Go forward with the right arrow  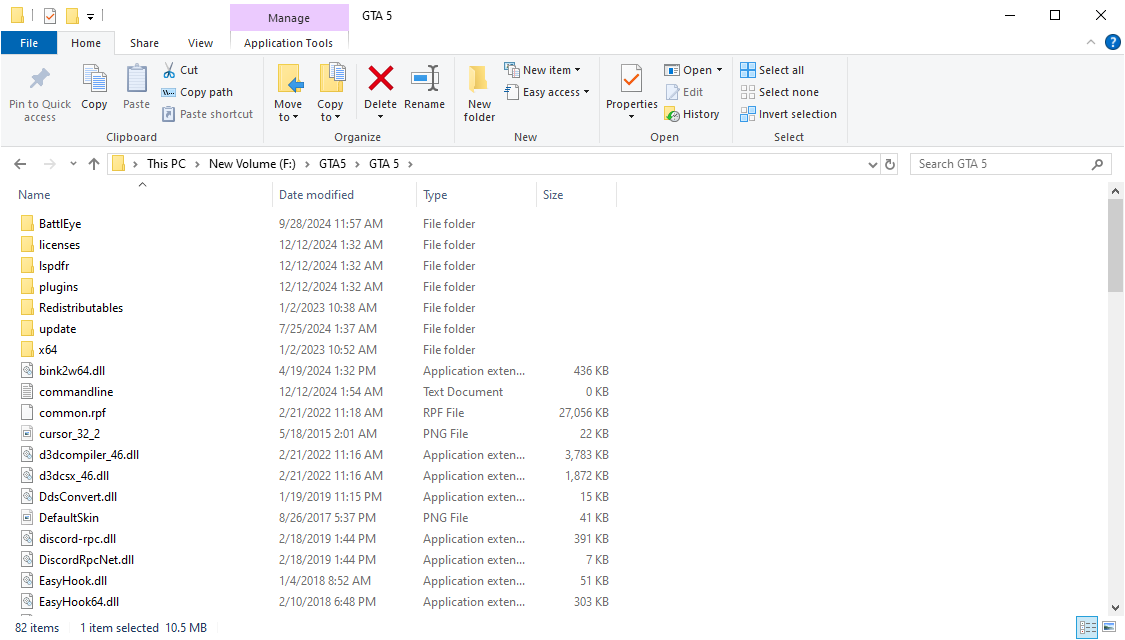pyautogui.click(x=50, y=164)
